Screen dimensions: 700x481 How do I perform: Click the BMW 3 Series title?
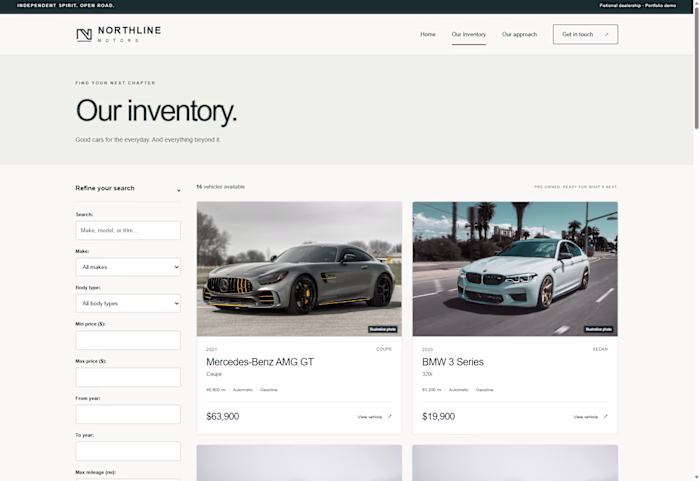click(453, 362)
